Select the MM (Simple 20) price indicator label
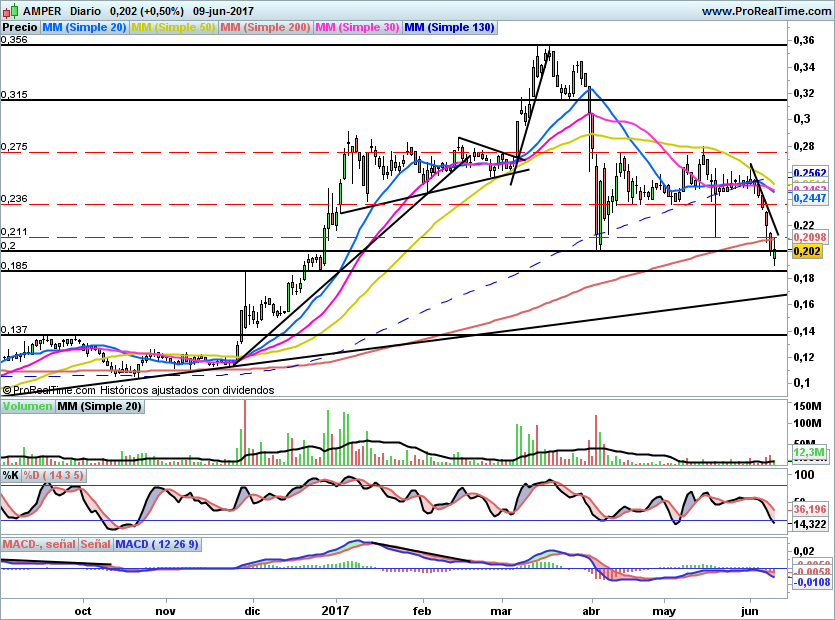 (84, 28)
